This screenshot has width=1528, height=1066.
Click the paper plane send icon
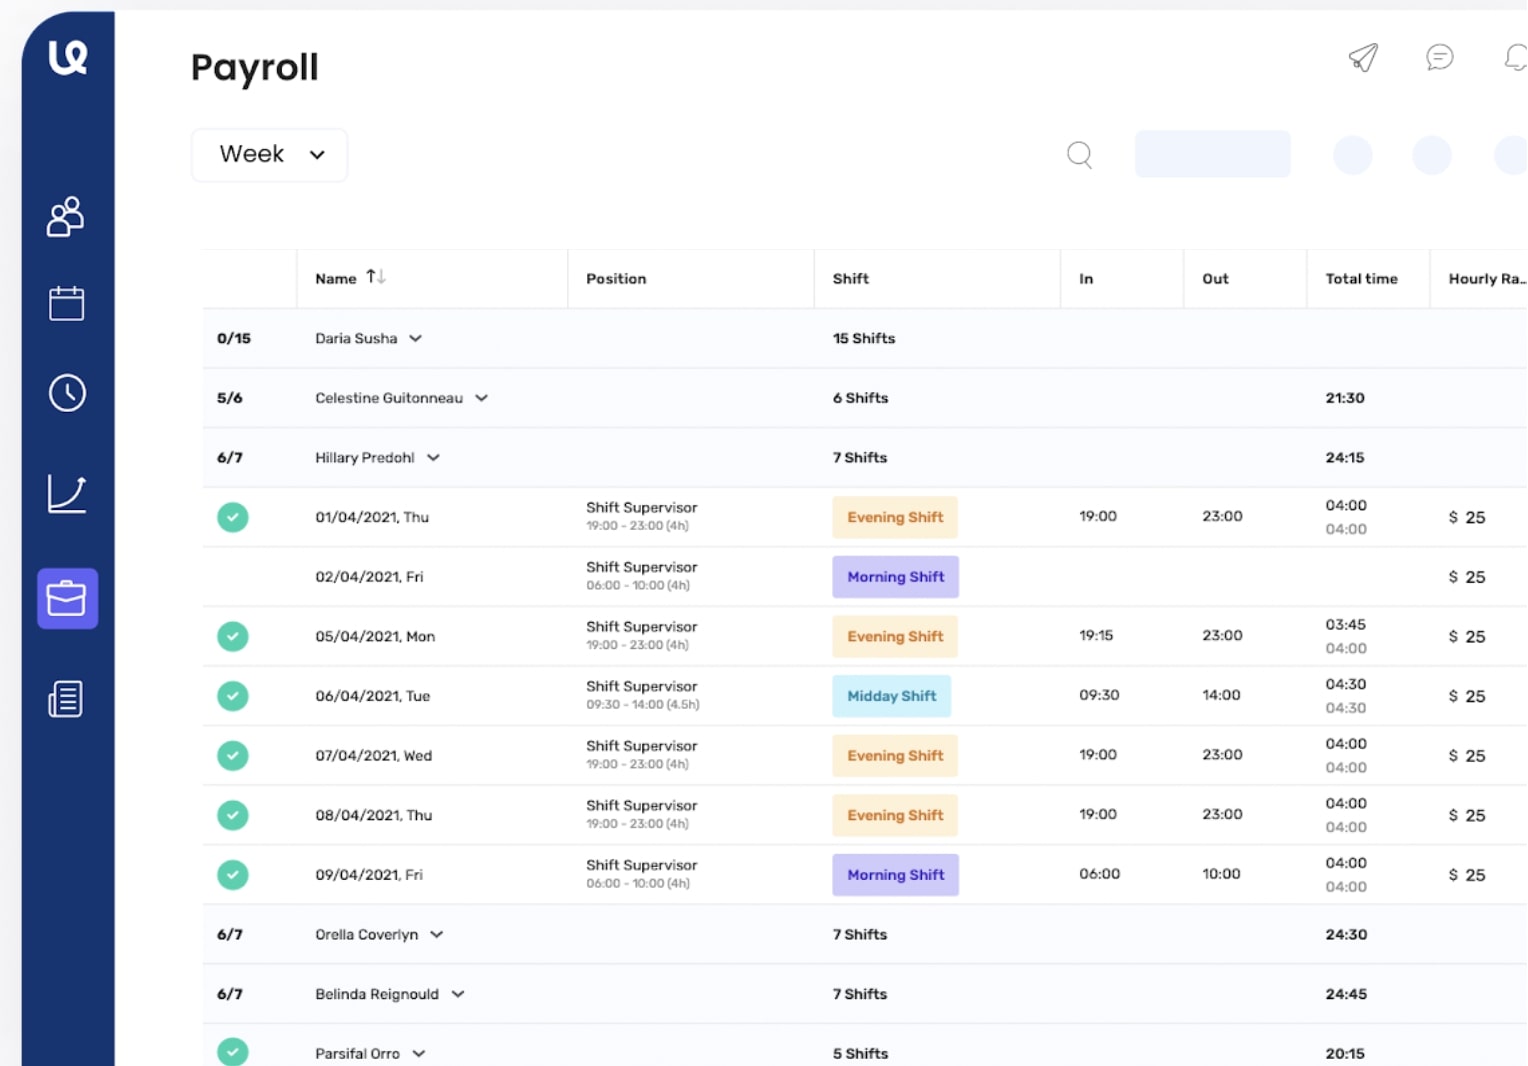pyautogui.click(x=1363, y=58)
